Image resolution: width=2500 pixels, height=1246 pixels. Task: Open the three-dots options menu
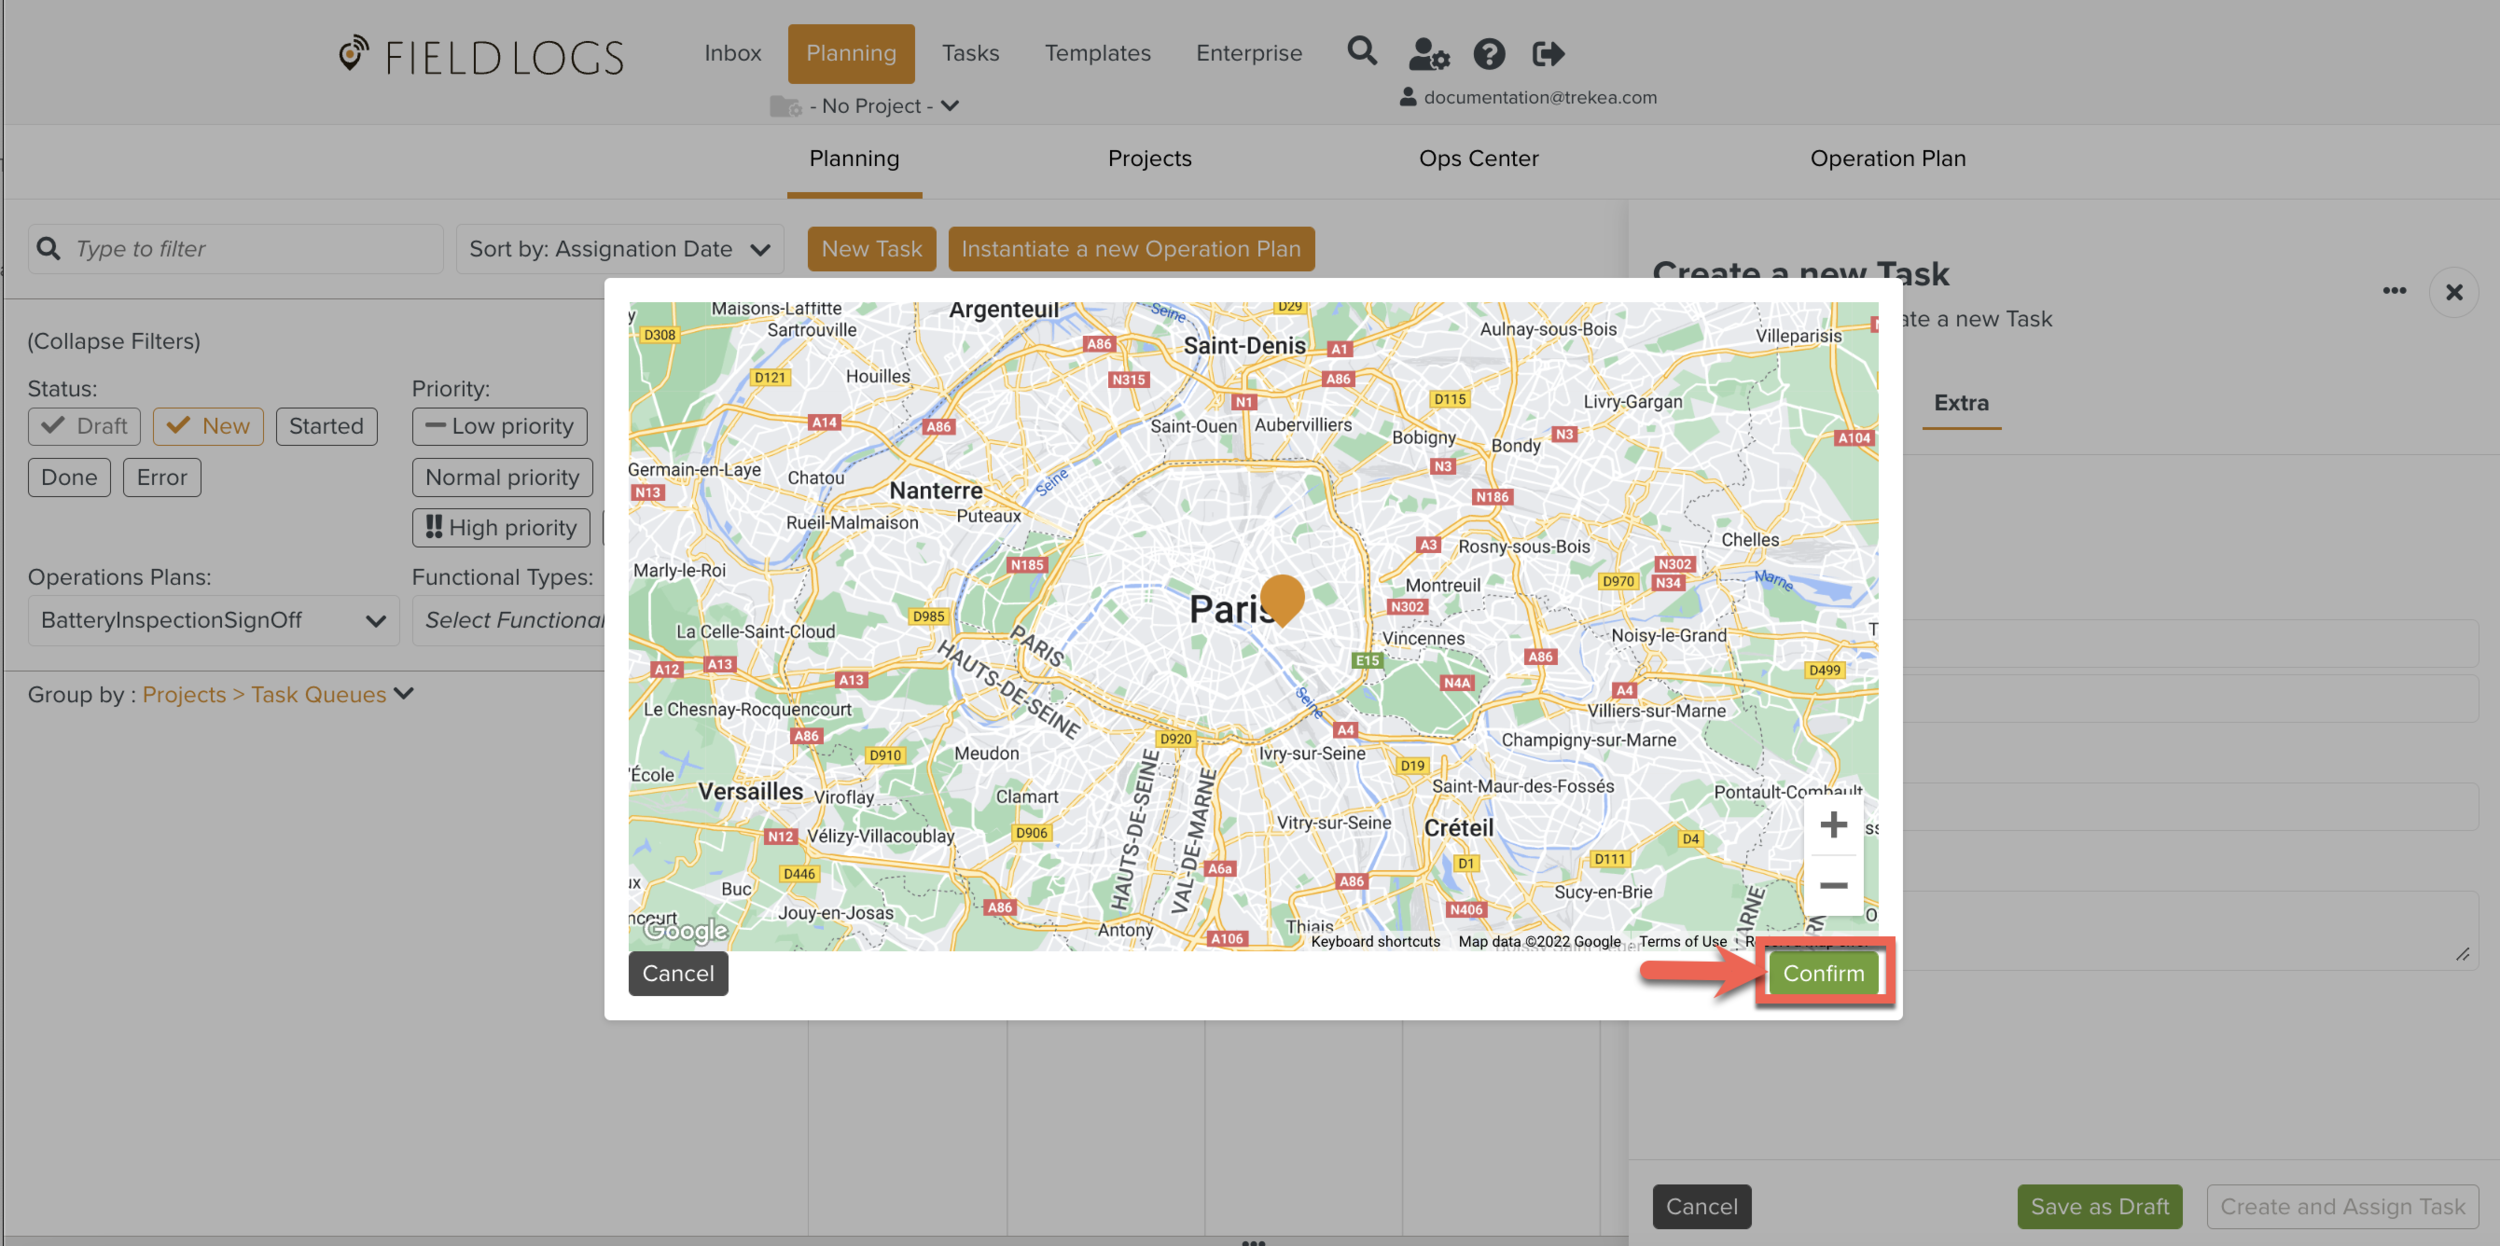pyautogui.click(x=2394, y=291)
